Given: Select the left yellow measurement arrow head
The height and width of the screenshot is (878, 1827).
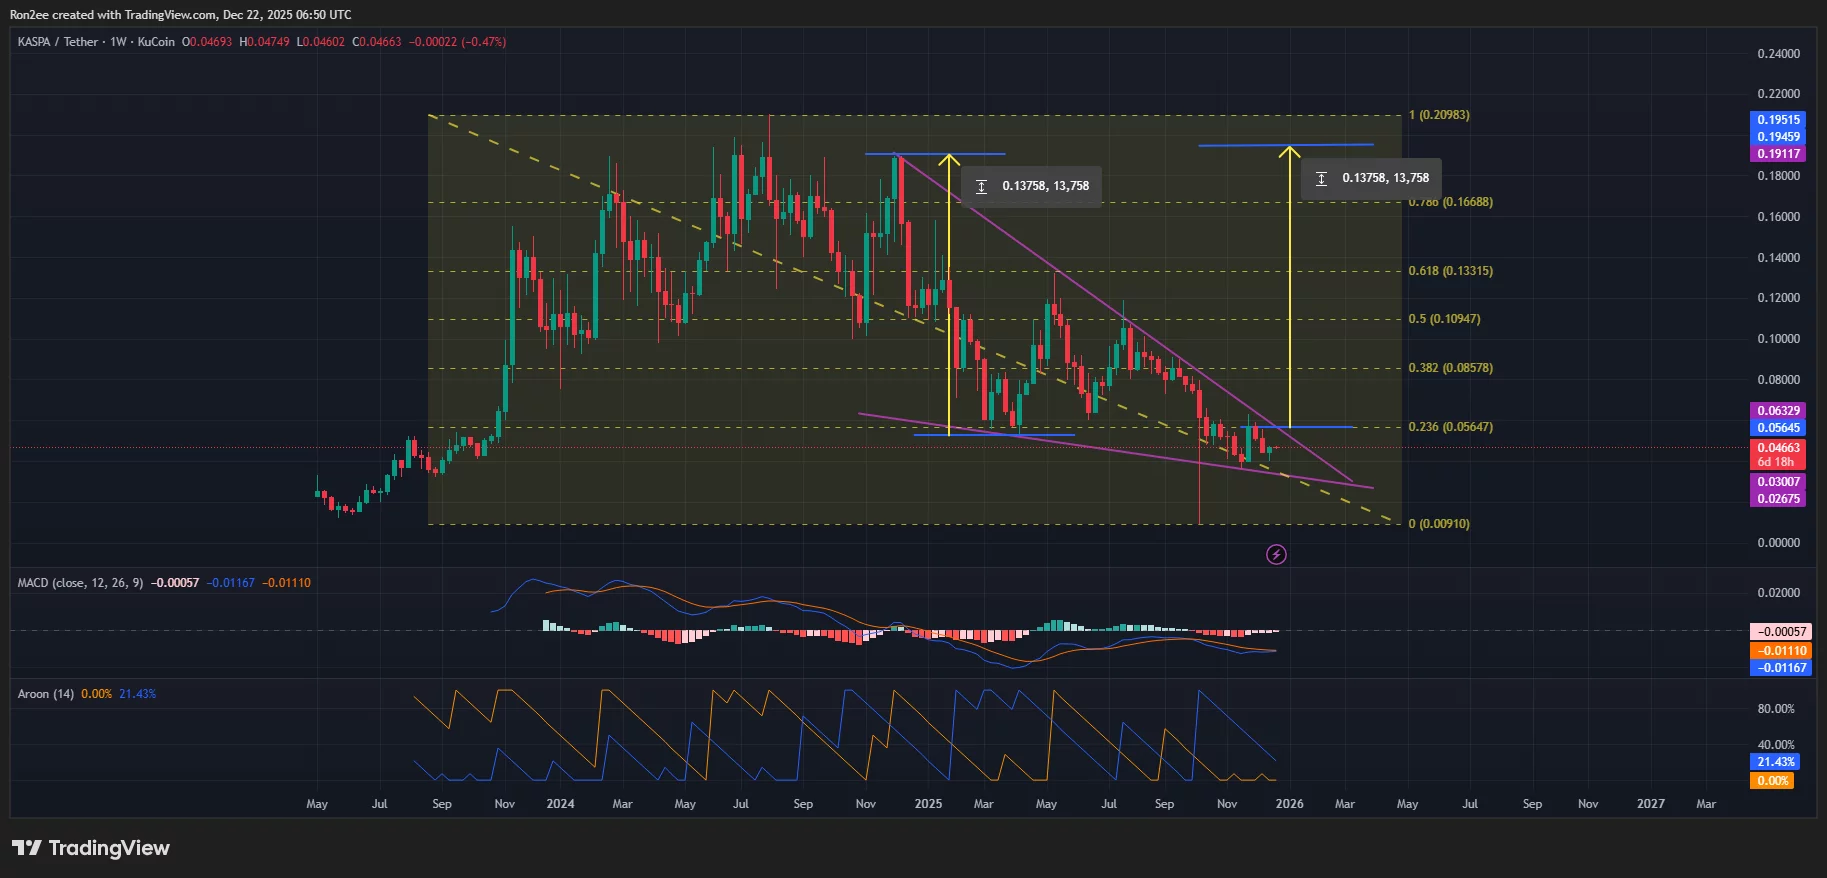Looking at the screenshot, I should pos(949,158).
